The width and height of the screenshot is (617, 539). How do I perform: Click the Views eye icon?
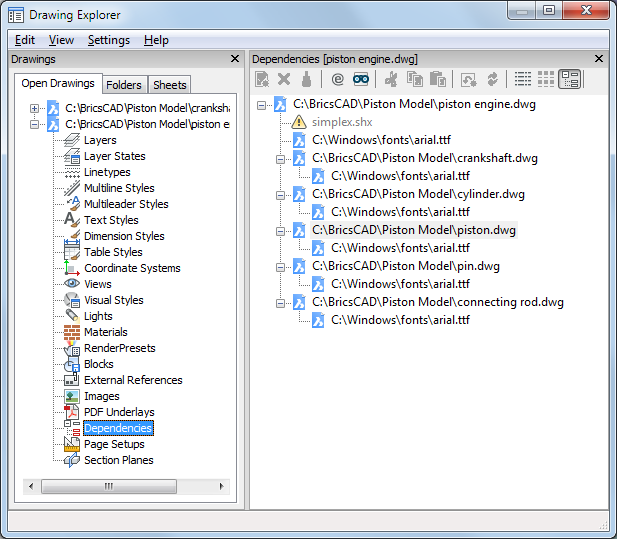72,283
